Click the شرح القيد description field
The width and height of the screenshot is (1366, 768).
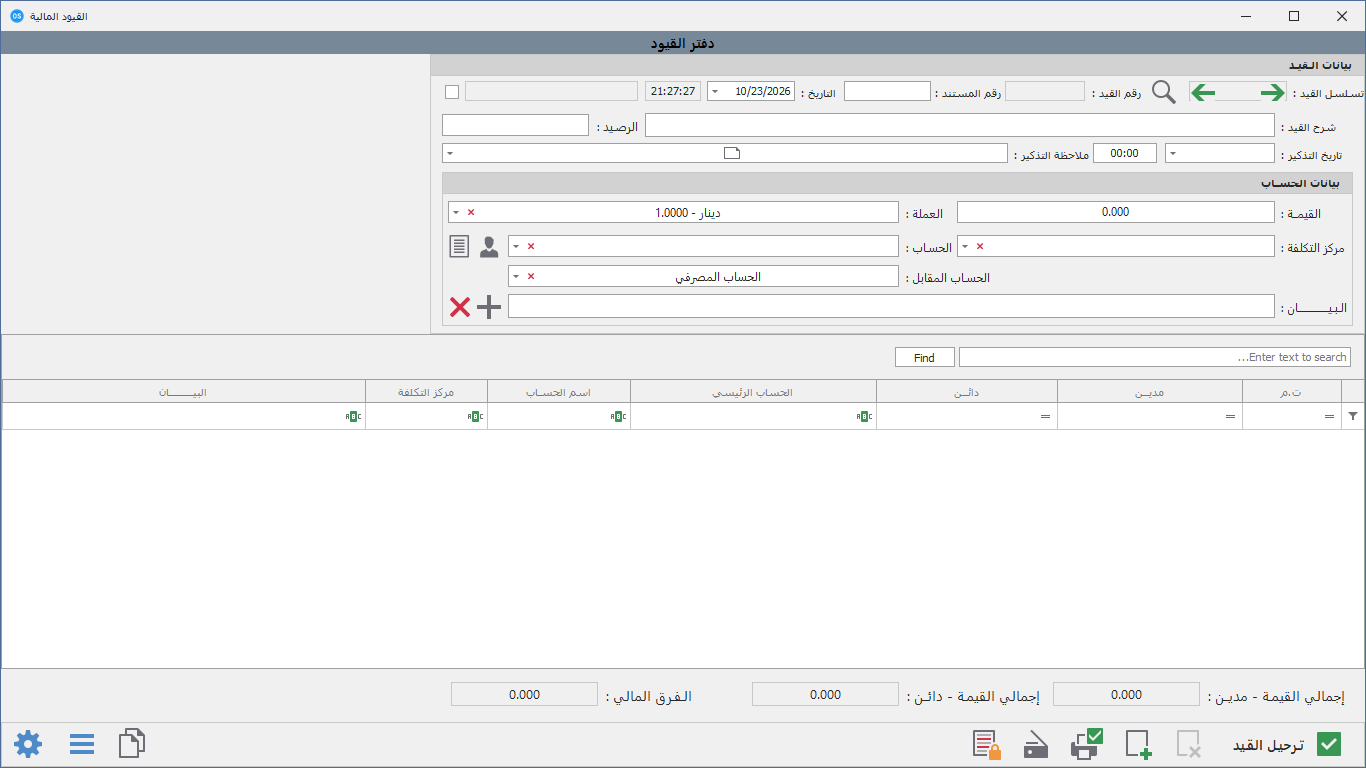pyautogui.click(x=960, y=125)
